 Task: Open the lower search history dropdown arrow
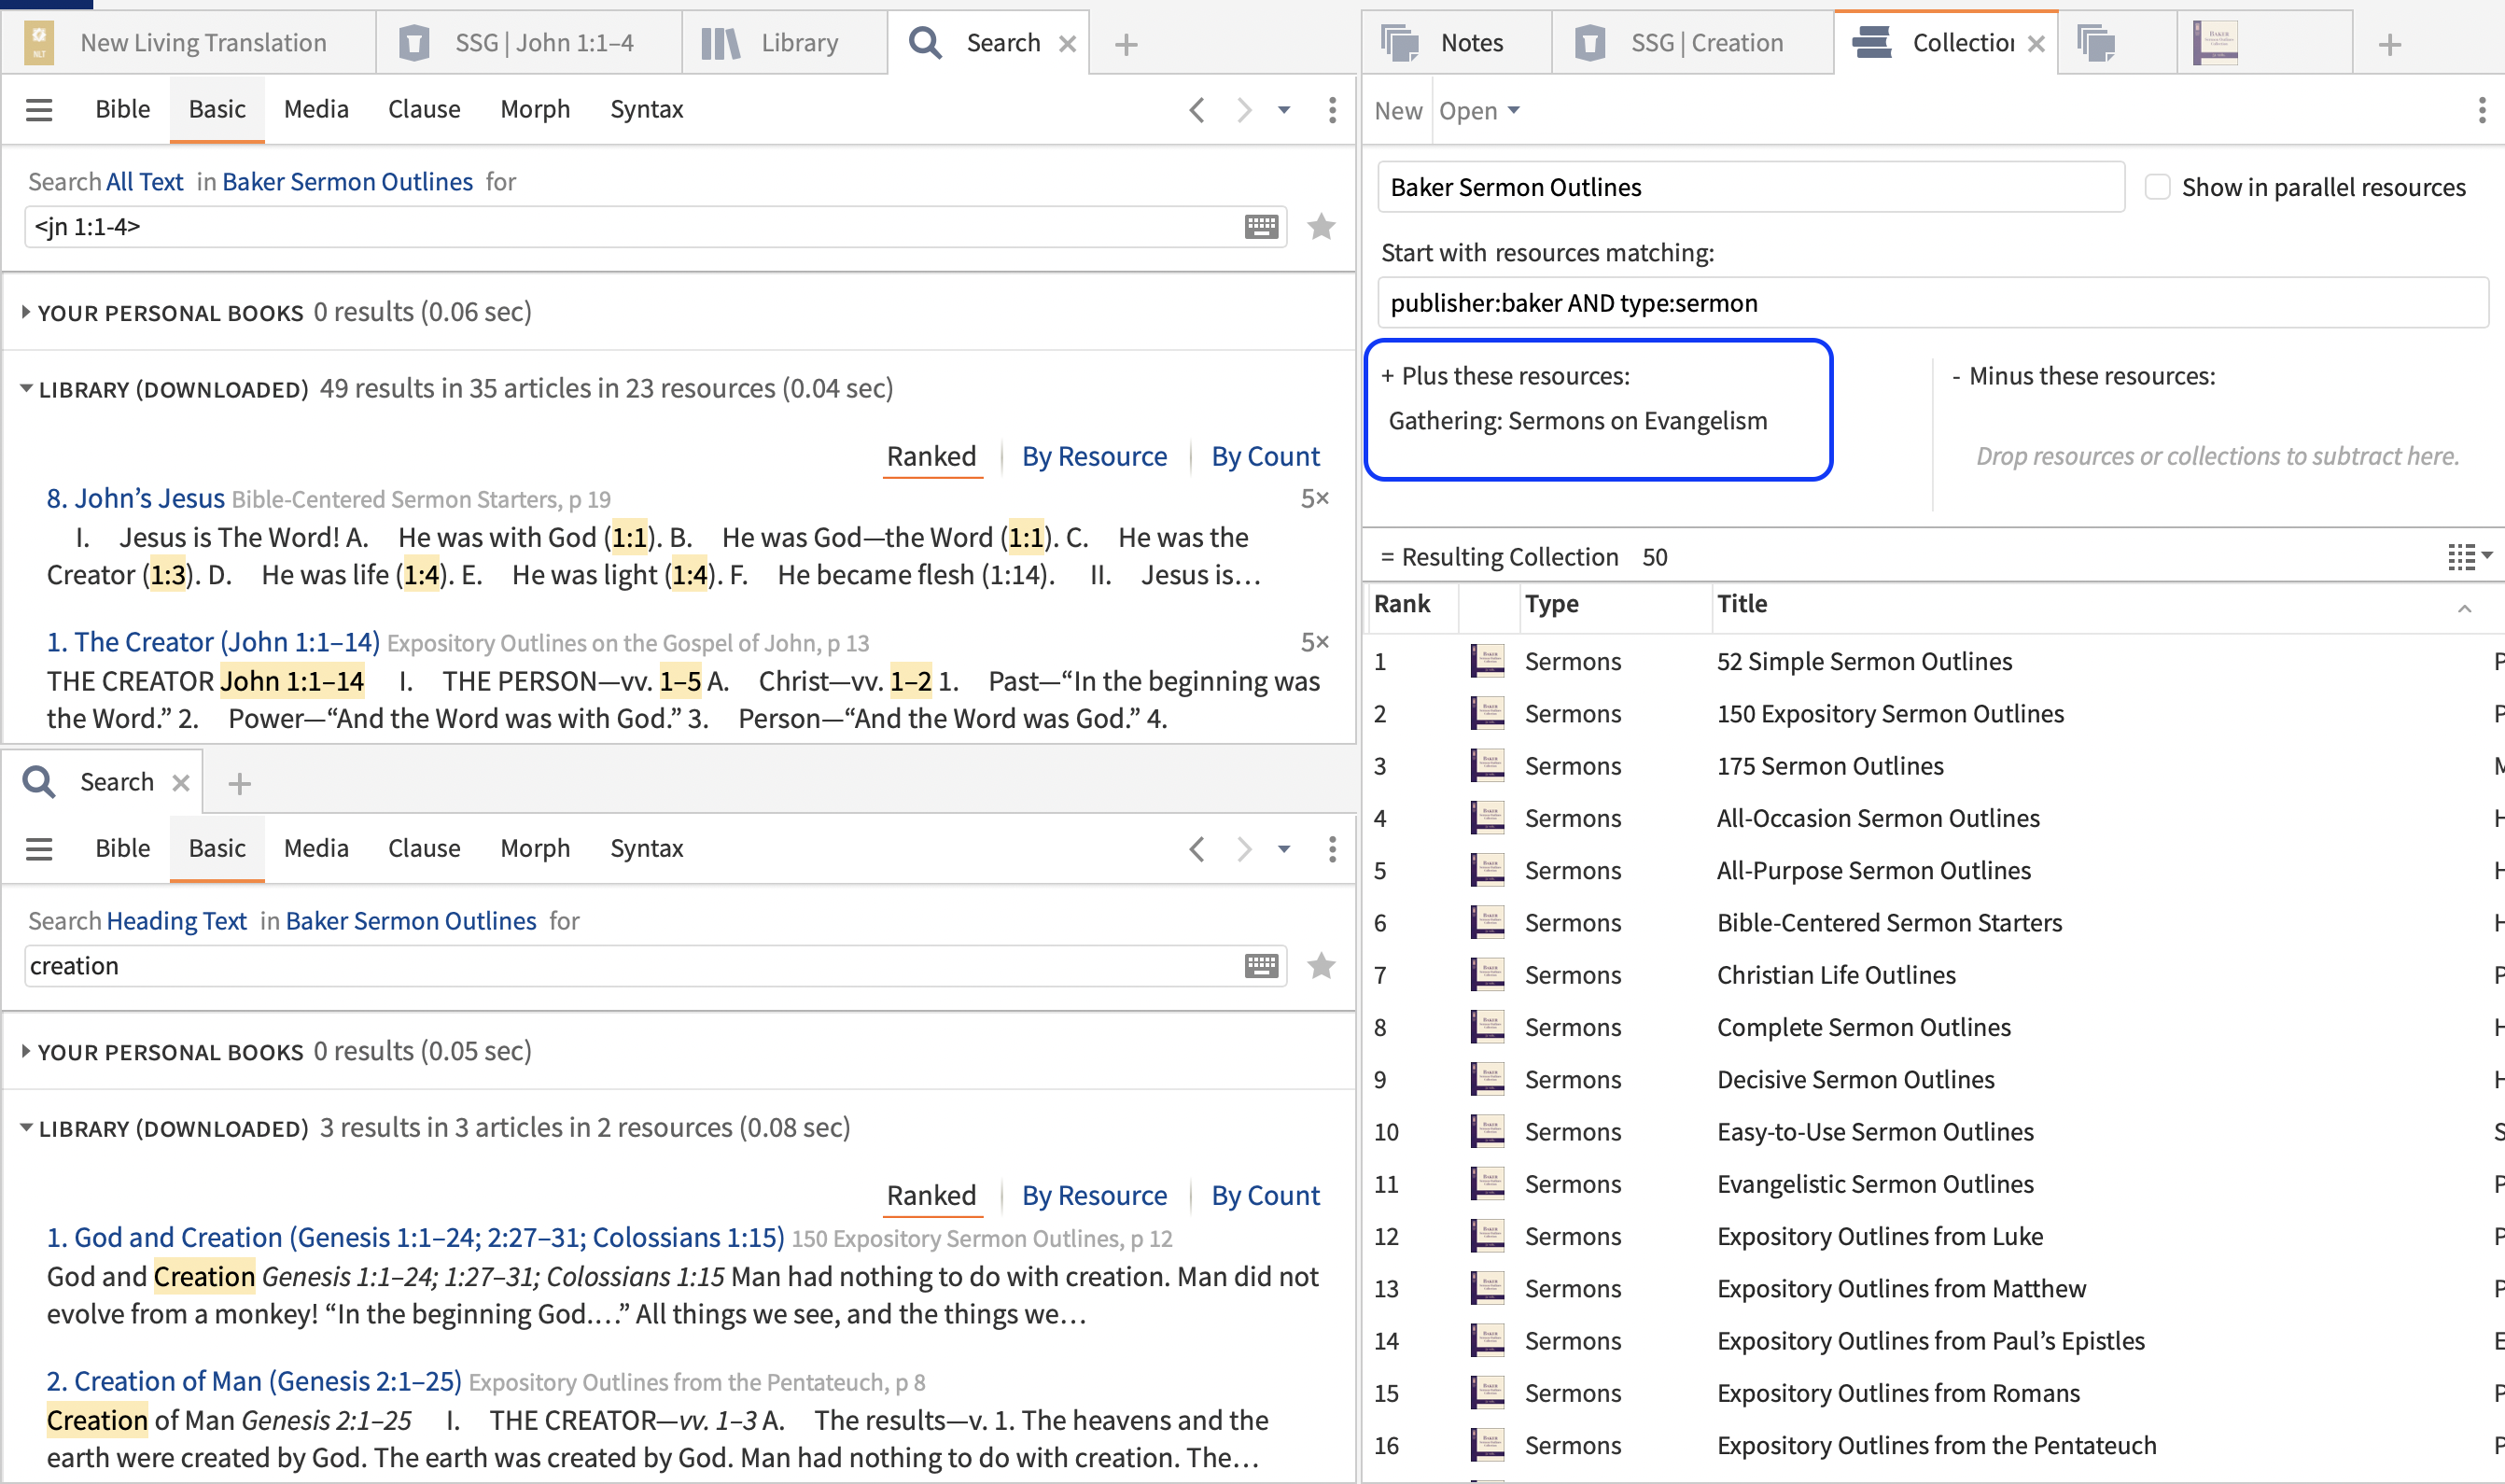pyautogui.click(x=1284, y=848)
